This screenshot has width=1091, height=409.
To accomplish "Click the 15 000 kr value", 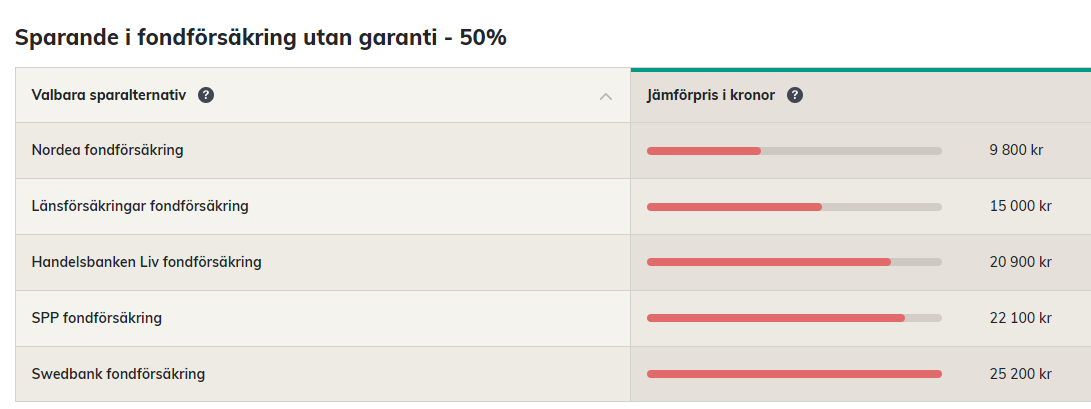I will coord(1020,207).
